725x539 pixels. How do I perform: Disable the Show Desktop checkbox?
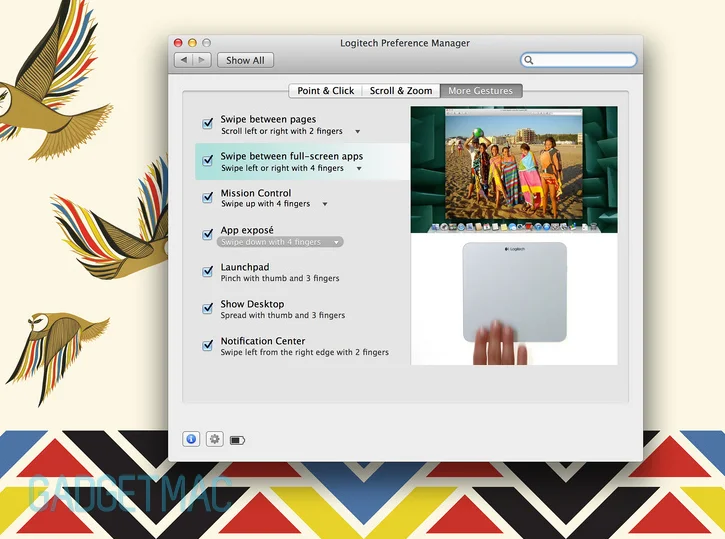pyautogui.click(x=208, y=308)
